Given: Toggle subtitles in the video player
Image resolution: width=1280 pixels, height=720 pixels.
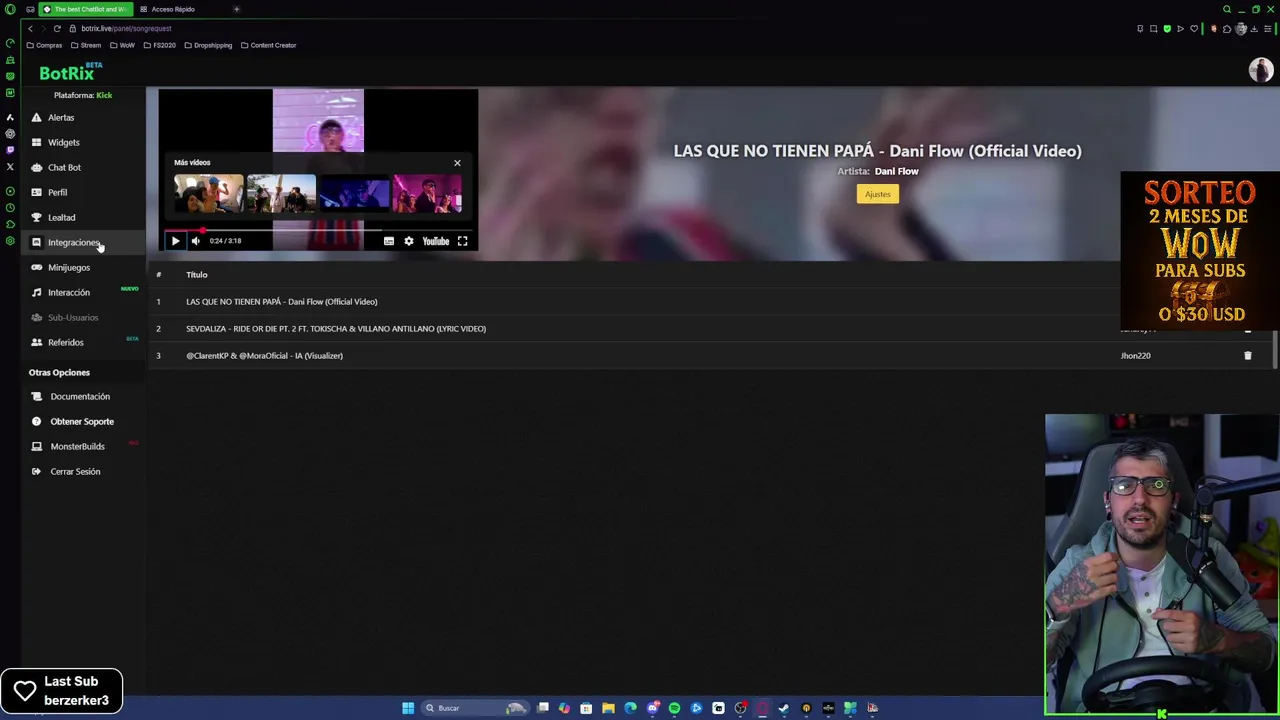Looking at the screenshot, I should click(389, 241).
